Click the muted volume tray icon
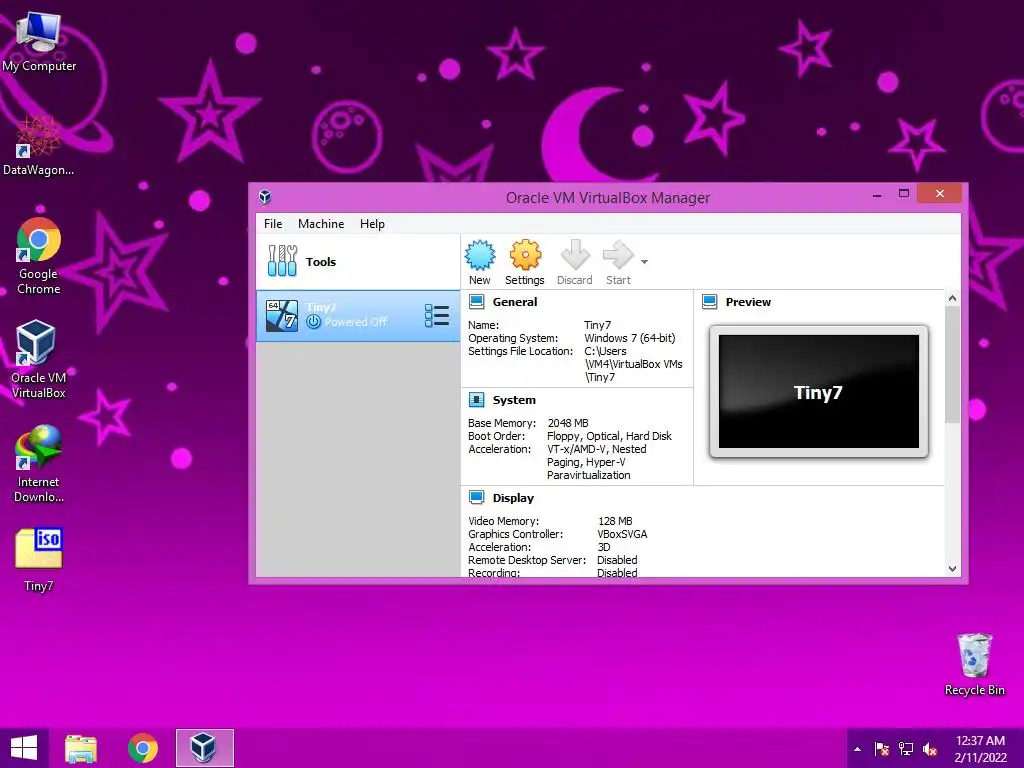This screenshot has width=1024, height=768. (x=930, y=749)
